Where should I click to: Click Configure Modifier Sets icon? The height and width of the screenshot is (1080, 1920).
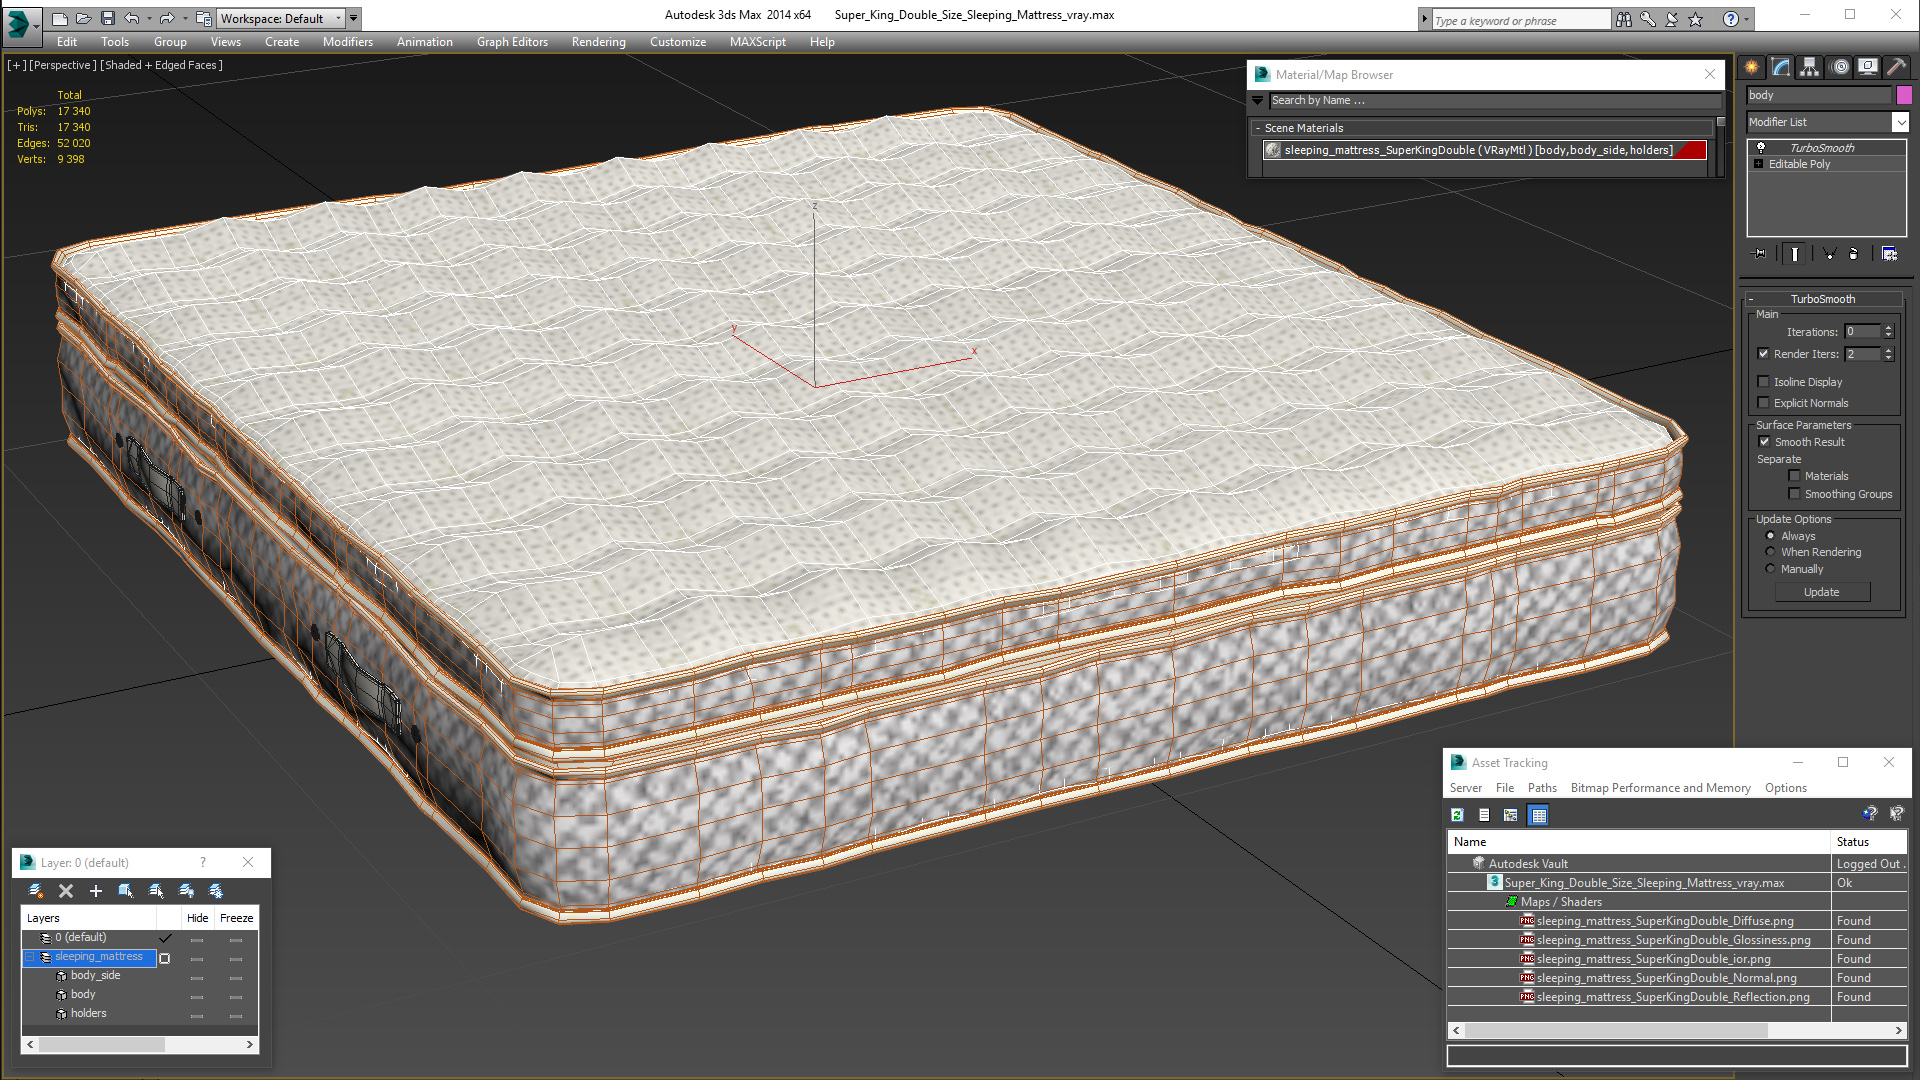1889,254
